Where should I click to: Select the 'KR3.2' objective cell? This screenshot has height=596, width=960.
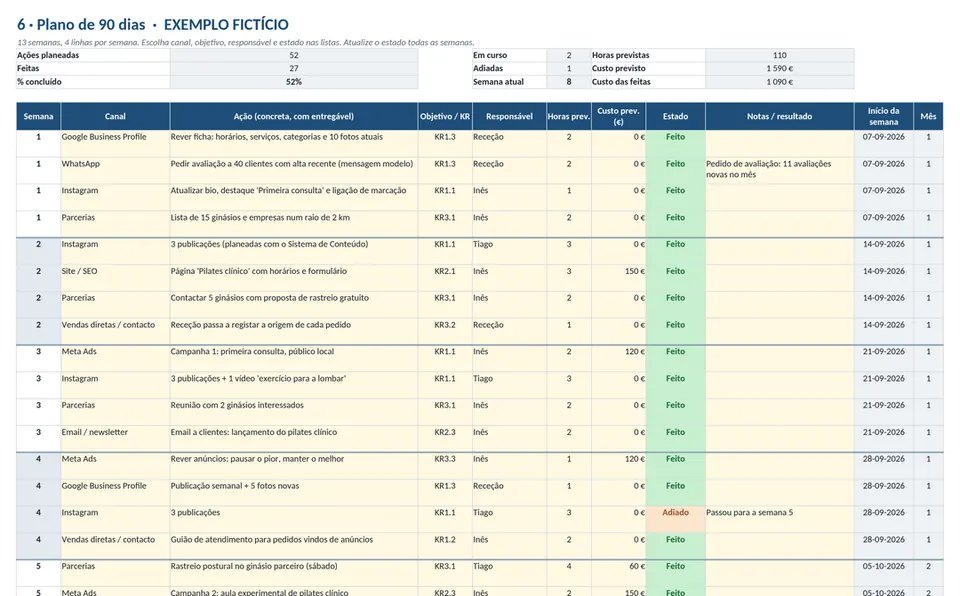point(445,331)
